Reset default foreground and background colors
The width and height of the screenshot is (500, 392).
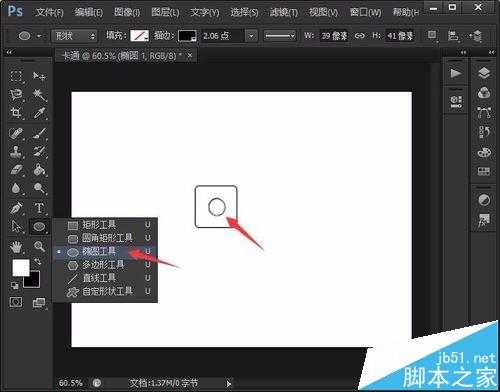pos(15,285)
